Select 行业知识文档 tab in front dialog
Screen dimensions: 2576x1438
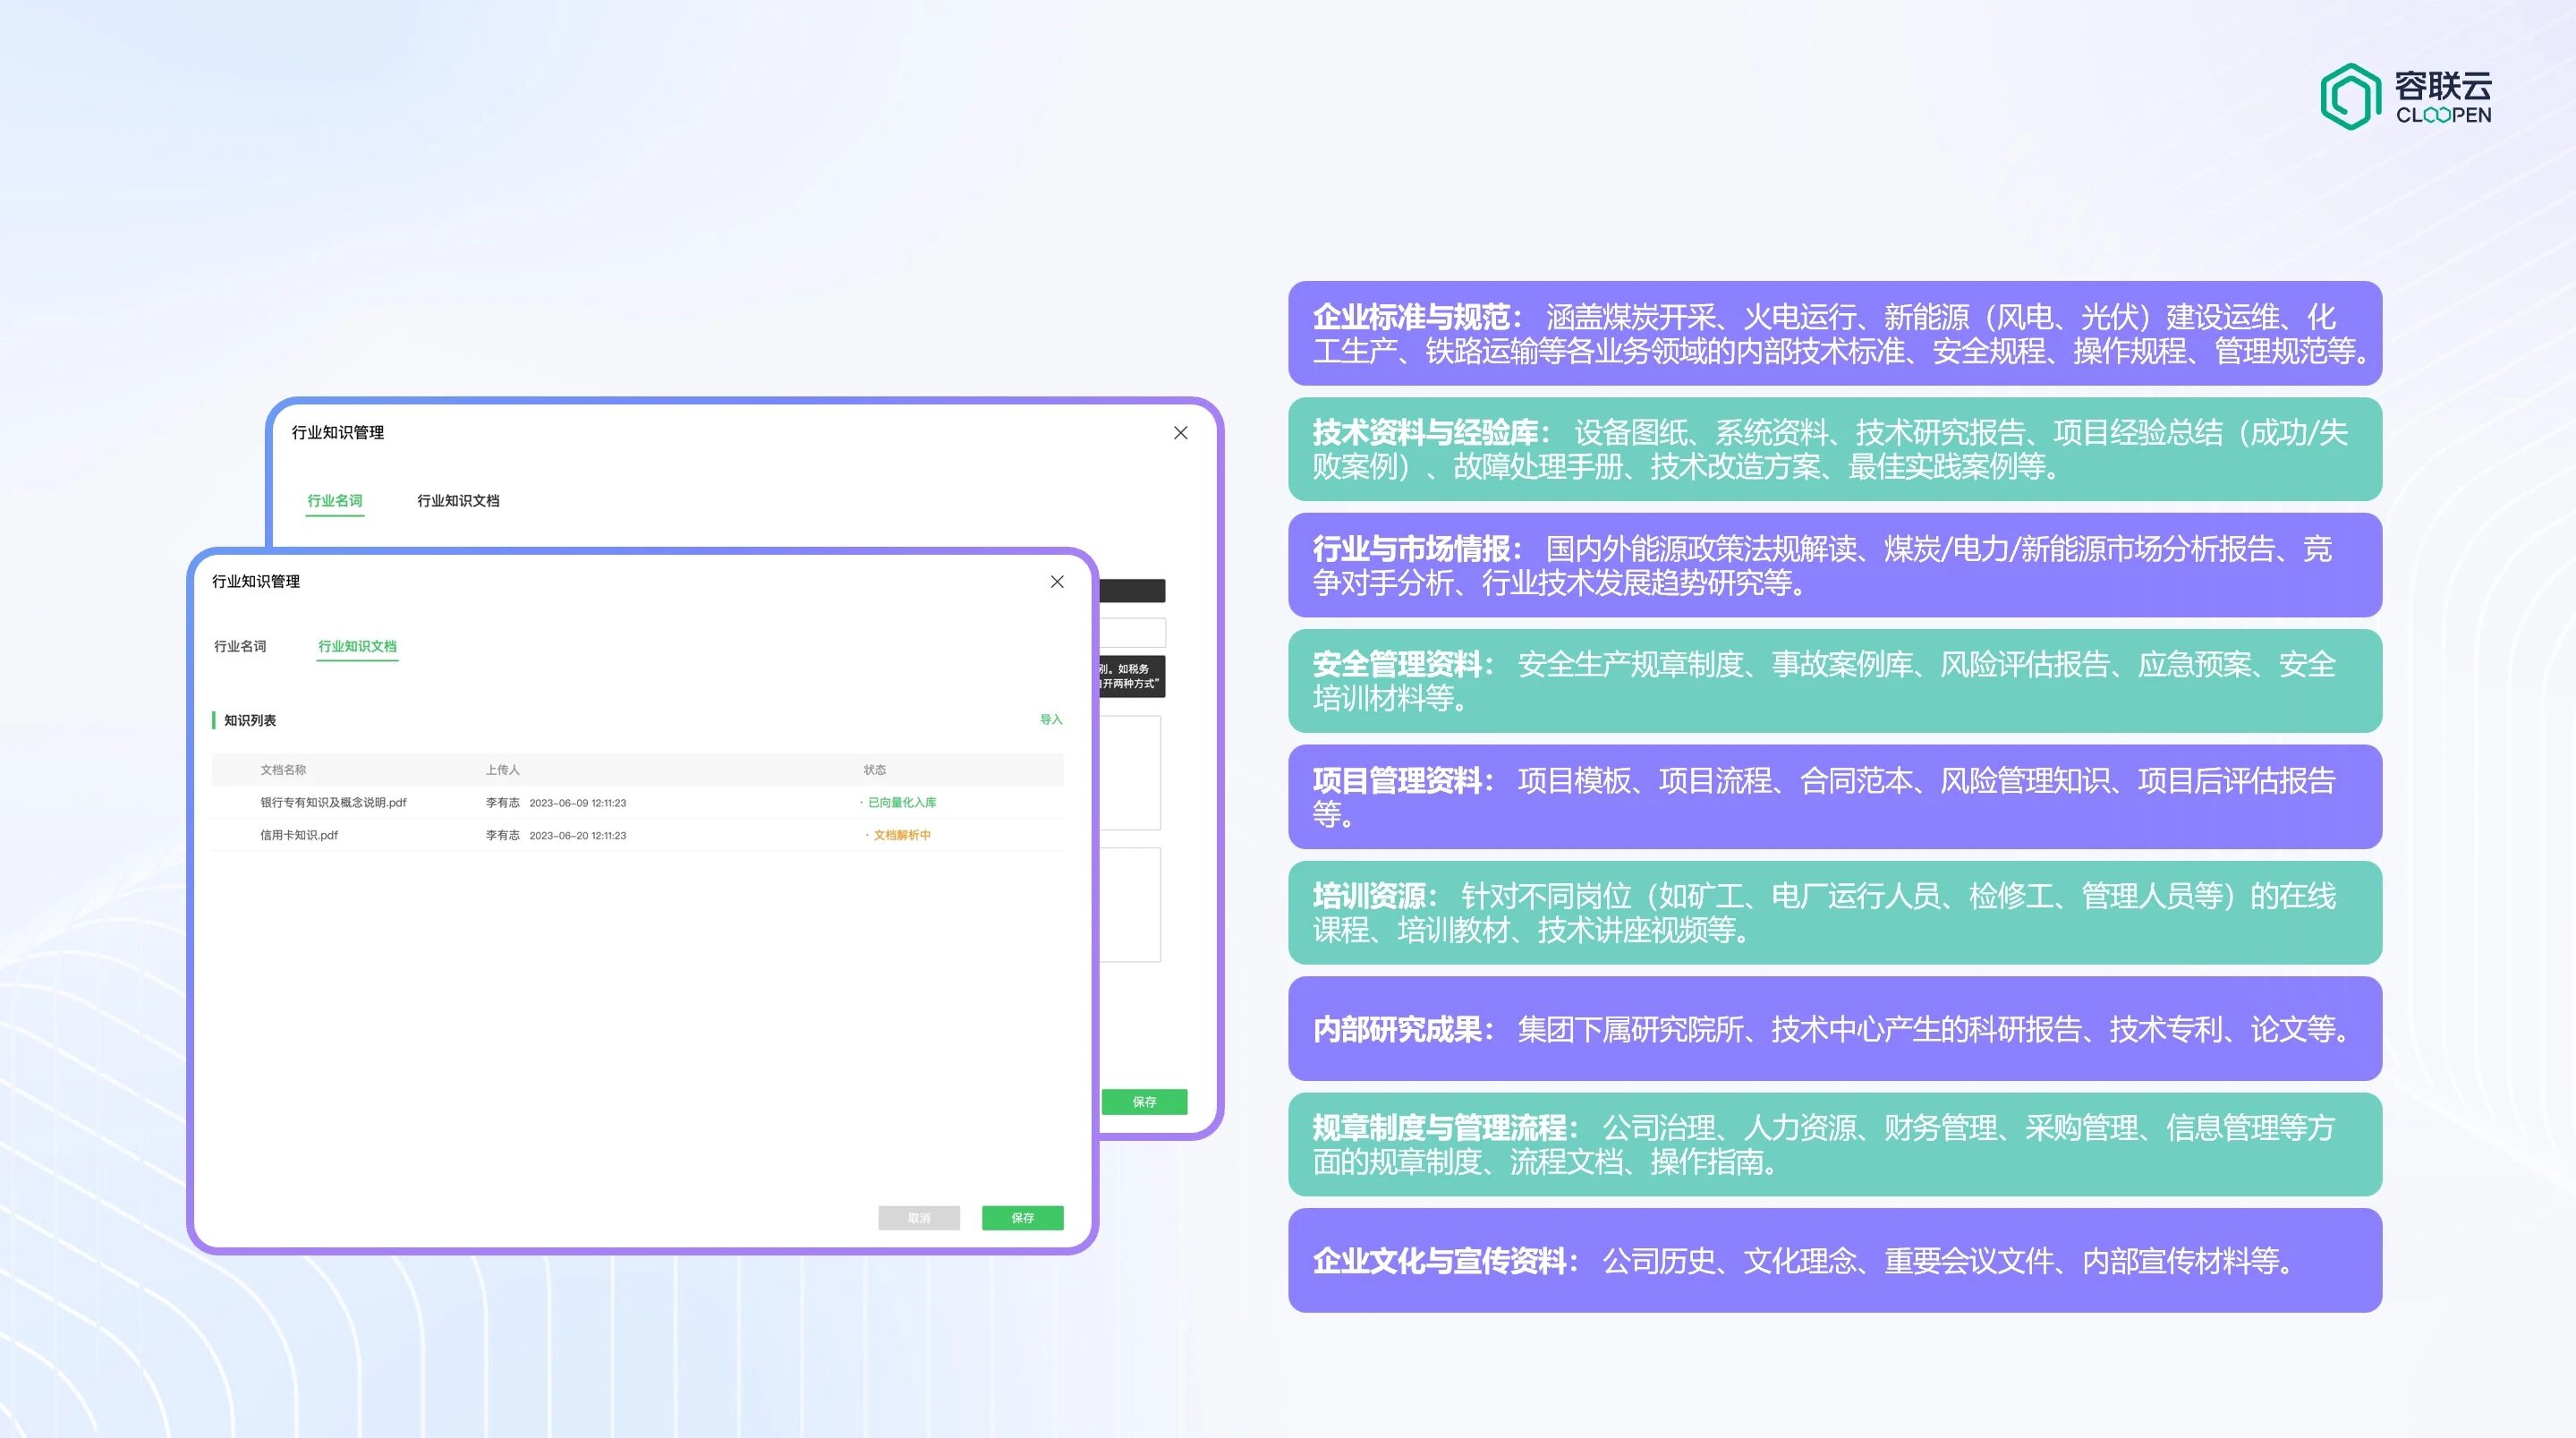click(x=357, y=646)
